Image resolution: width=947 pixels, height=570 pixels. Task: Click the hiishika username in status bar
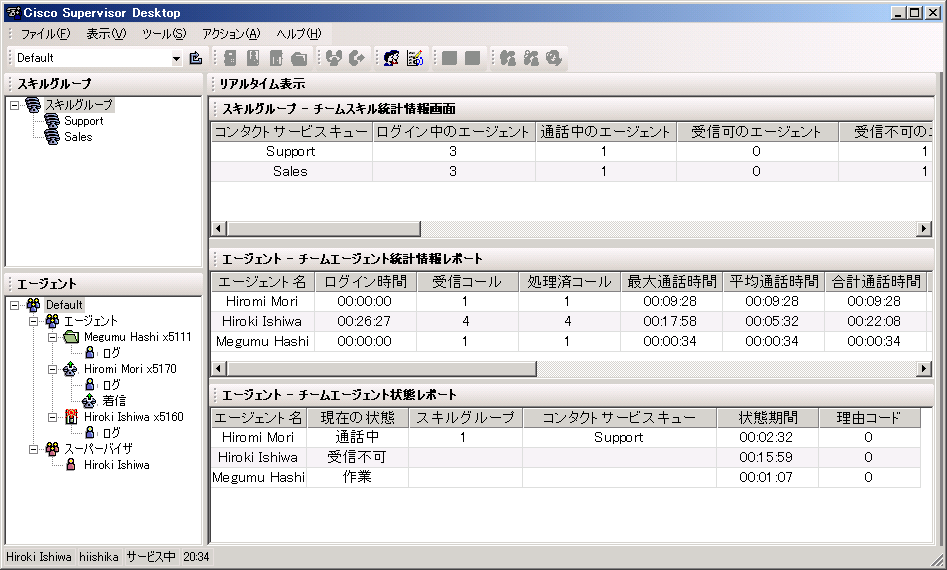click(x=99, y=557)
